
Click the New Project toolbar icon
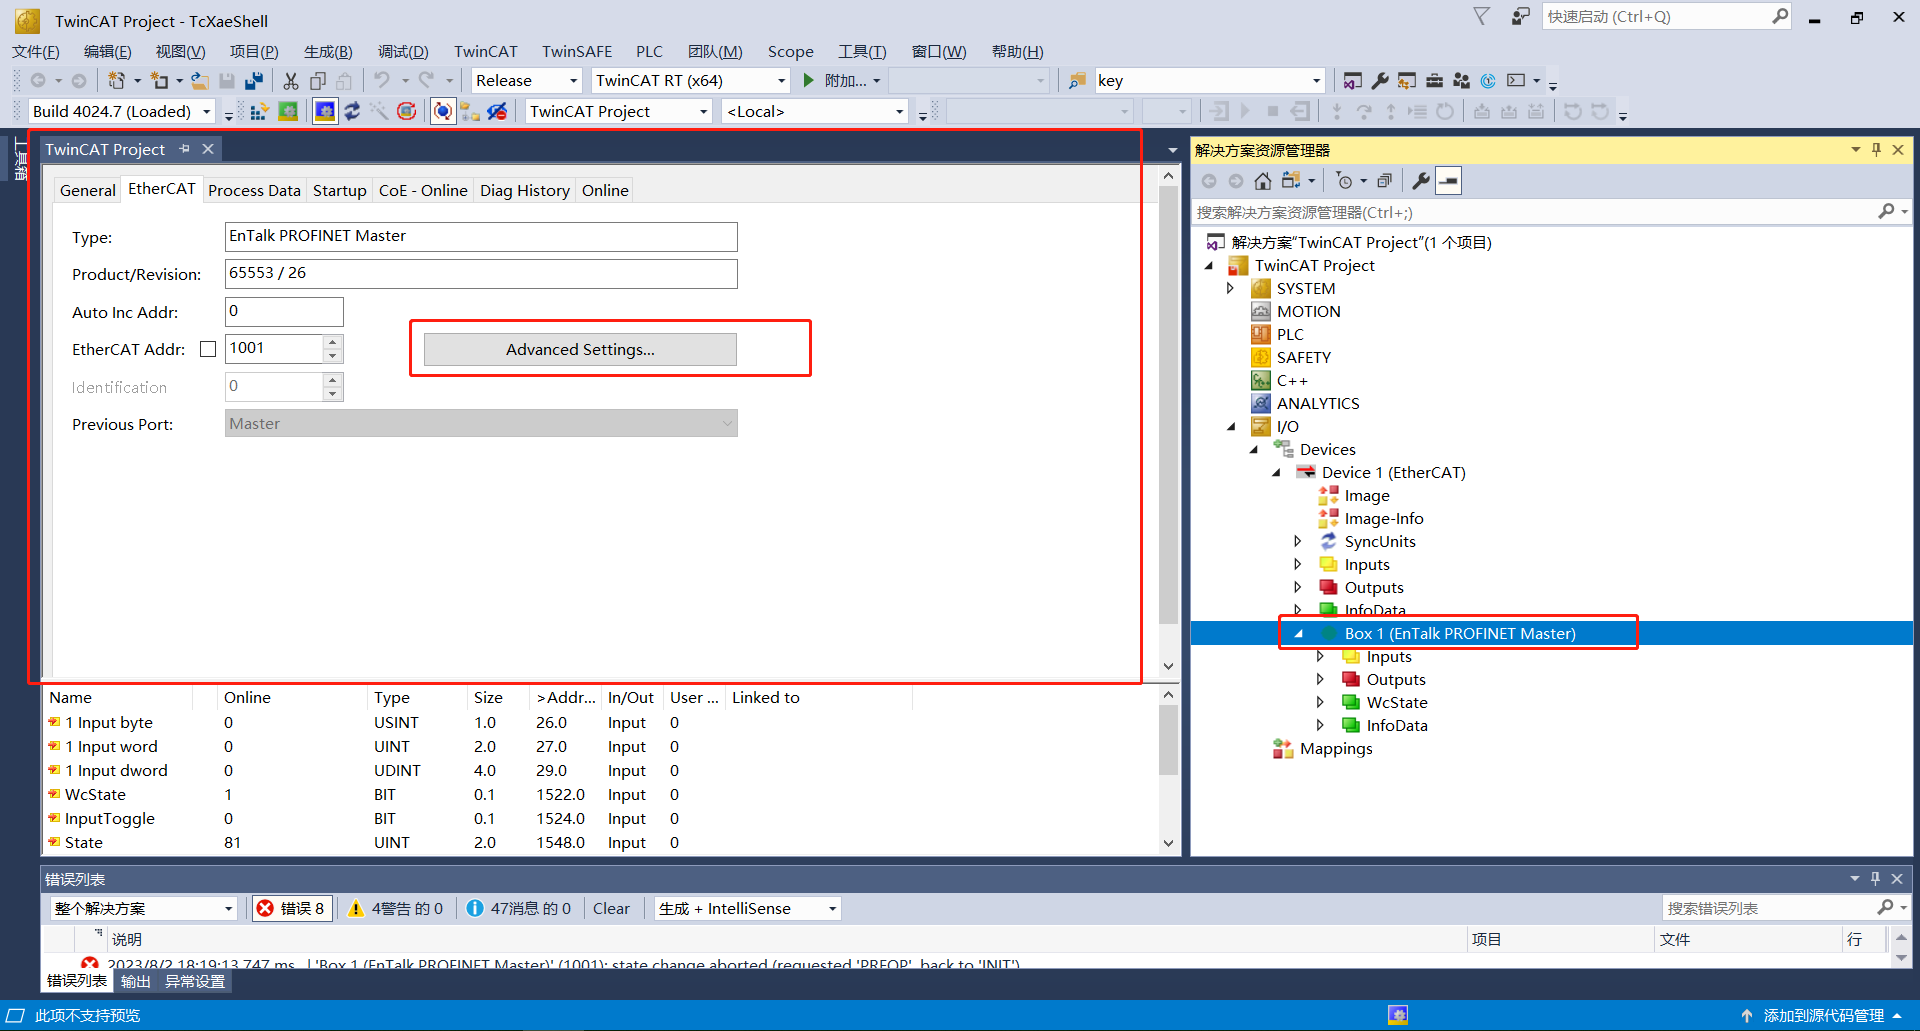[117, 81]
